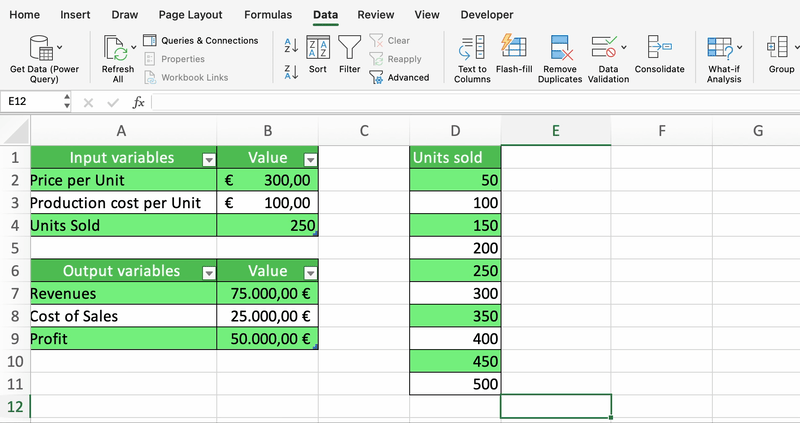
Task: Open Get Data (Power Query)
Action: click(x=44, y=59)
